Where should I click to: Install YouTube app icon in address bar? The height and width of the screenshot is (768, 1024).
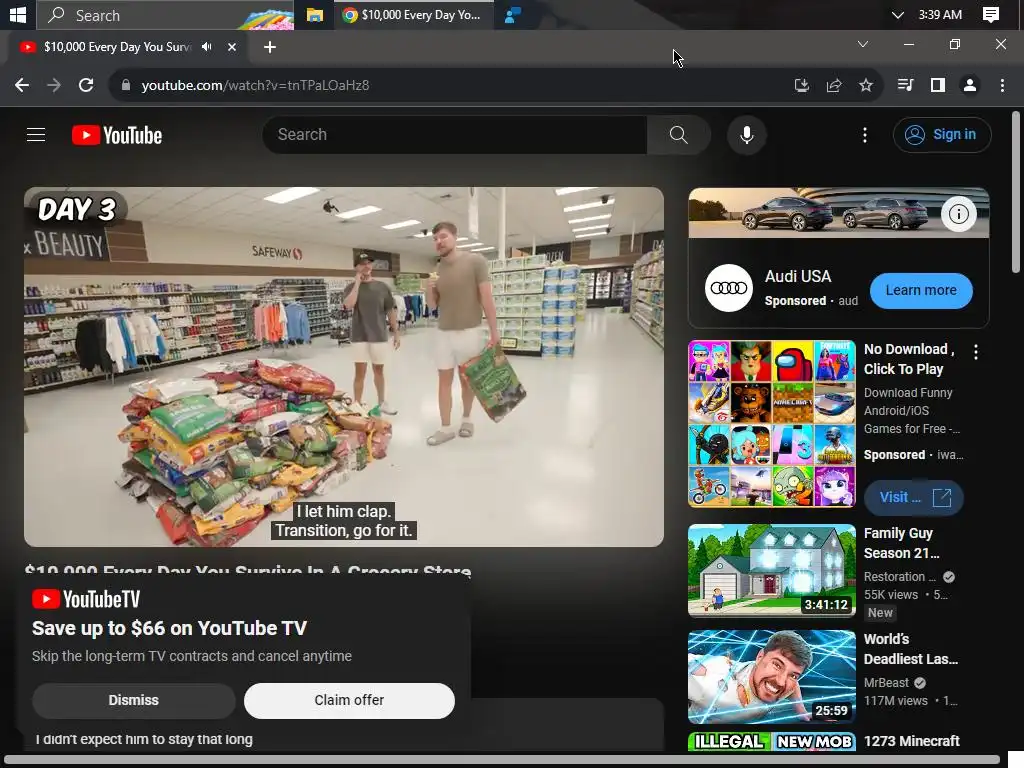801,86
